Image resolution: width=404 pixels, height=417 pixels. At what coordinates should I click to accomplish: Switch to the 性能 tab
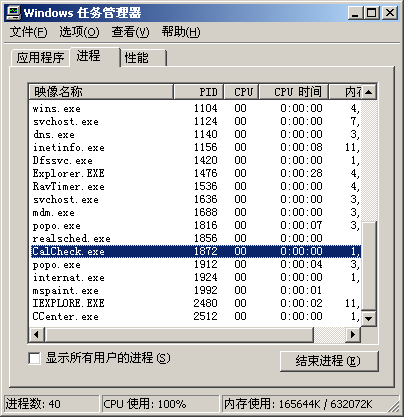(x=143, y=58)
